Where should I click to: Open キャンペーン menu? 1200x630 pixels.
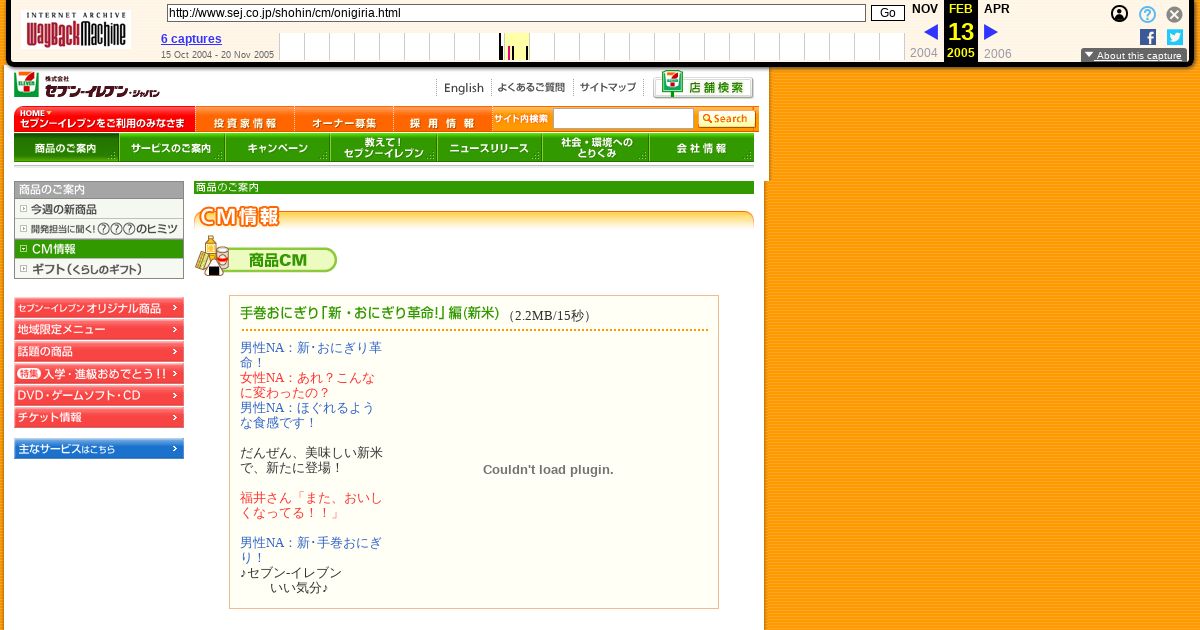pyautogui.click(x=278, y=148)
